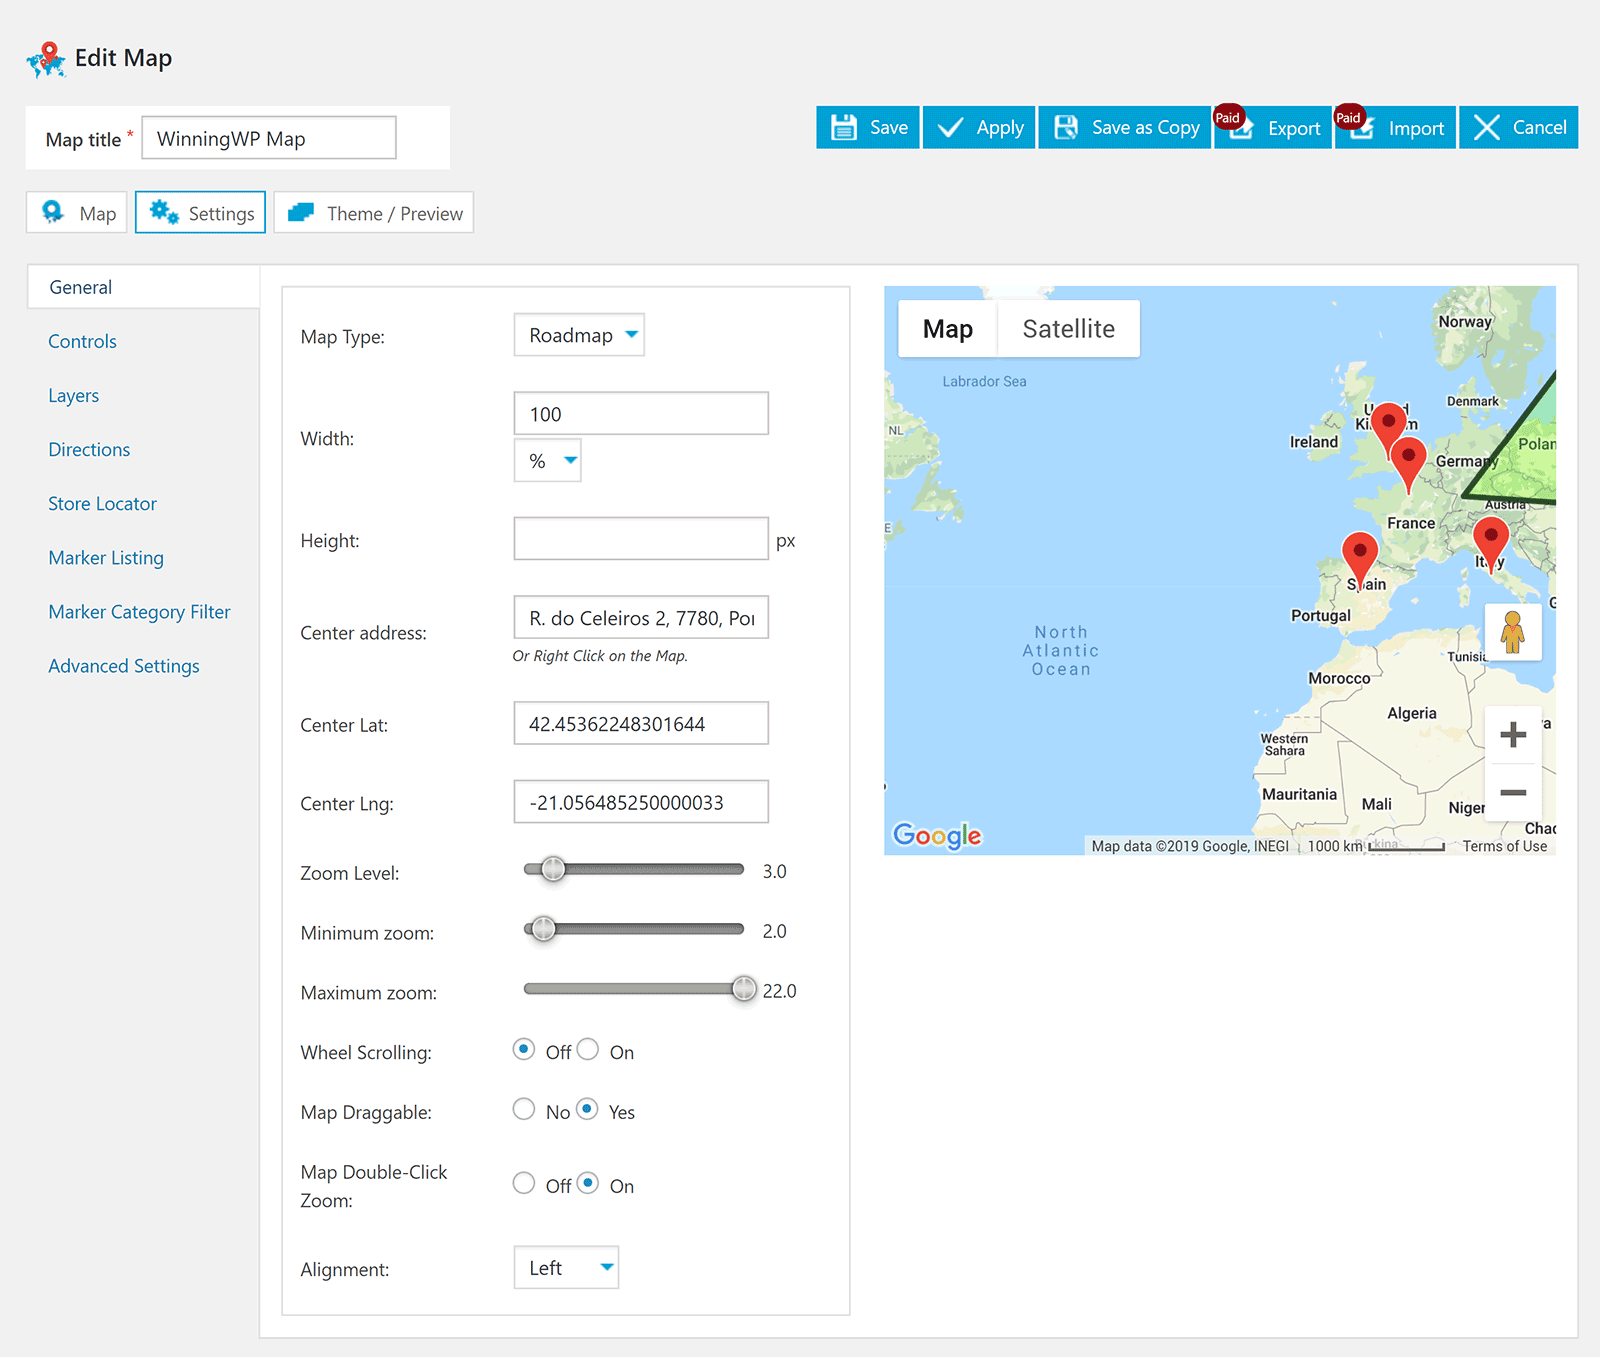
Task: Click the Save button label
Action: pyautogui.click(x=889, y=127)
